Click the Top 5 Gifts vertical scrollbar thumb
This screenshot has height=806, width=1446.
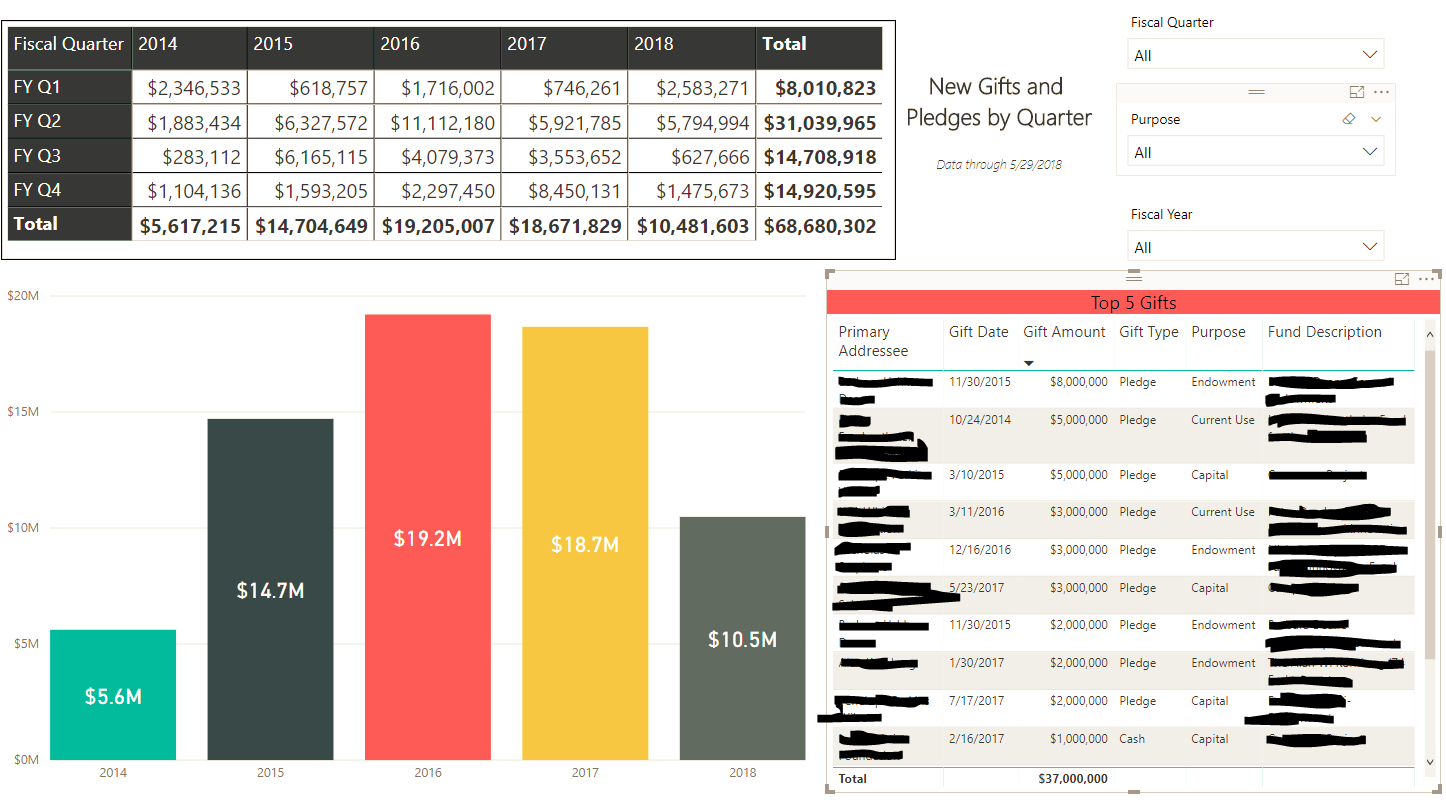1430,505
